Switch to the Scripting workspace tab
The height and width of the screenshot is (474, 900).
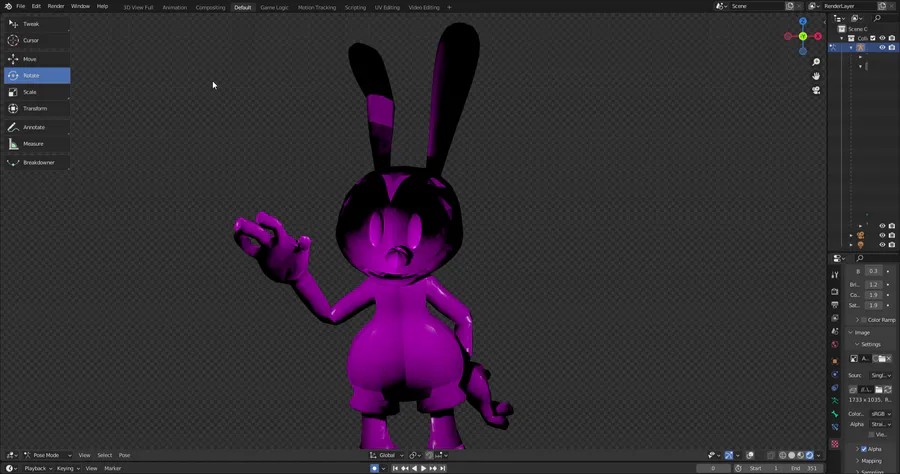tap(355, 7)
